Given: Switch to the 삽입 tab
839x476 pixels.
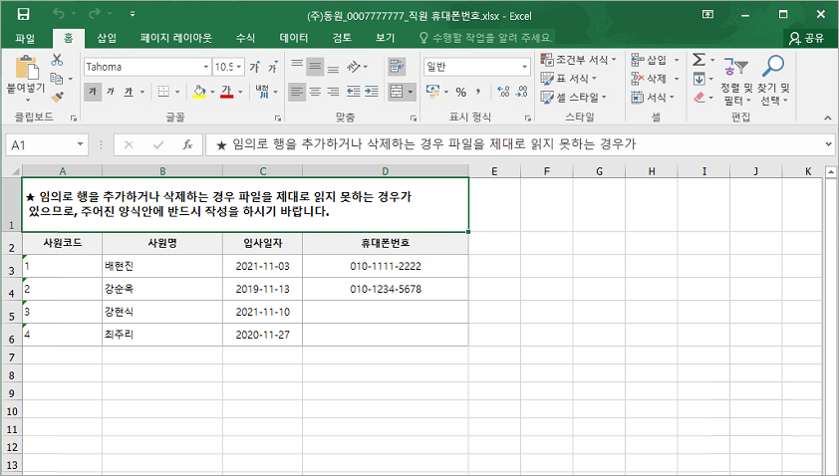Looking at the screenshot, I should [106, 38].
